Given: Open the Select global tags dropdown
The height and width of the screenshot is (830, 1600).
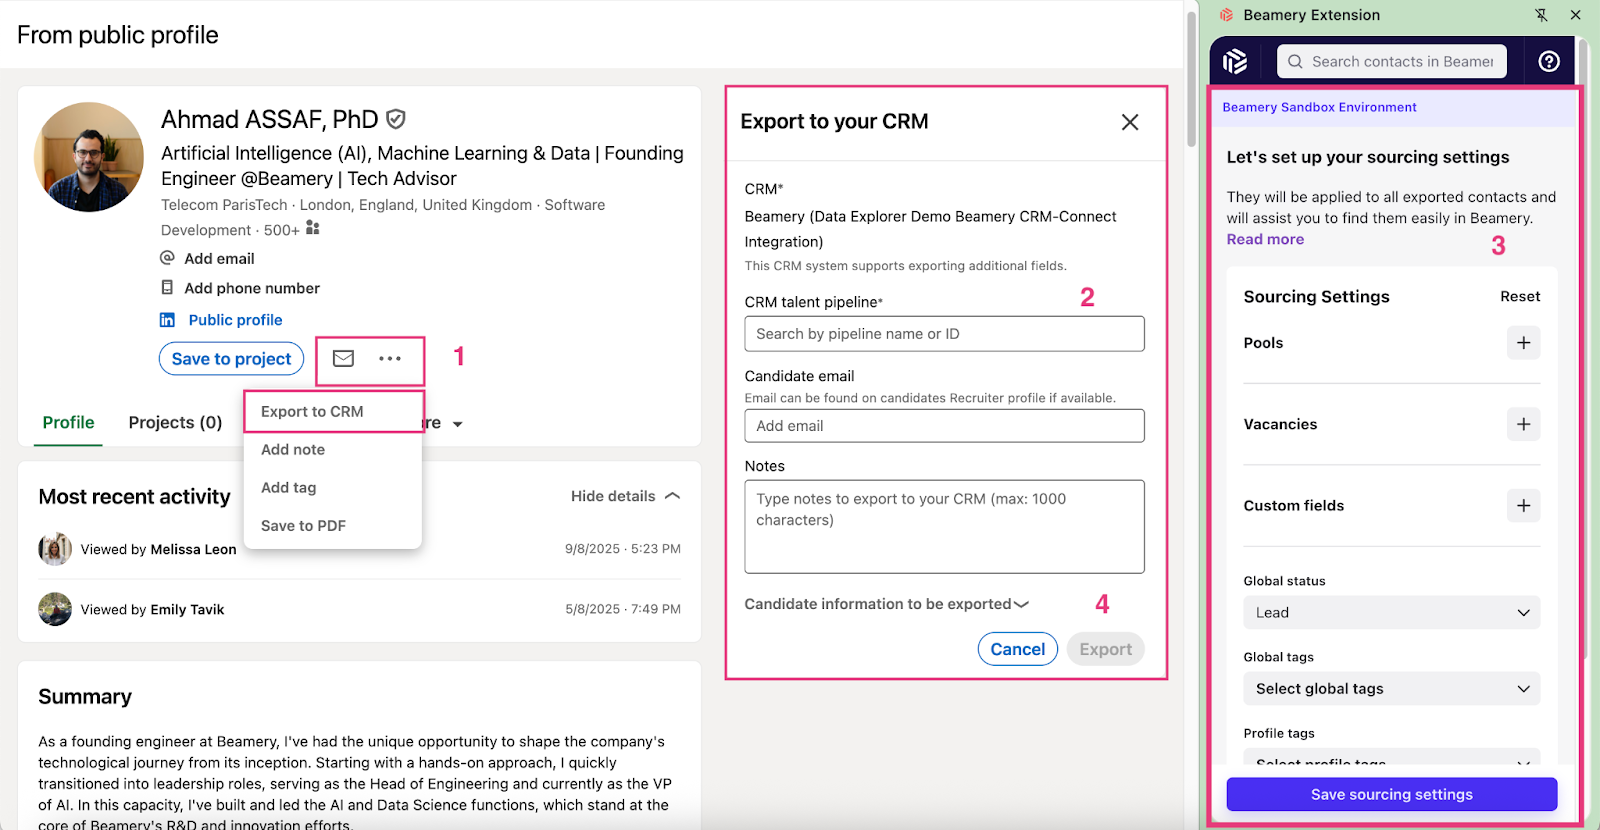Looking at the screenshot, I should coord(1391,689).
